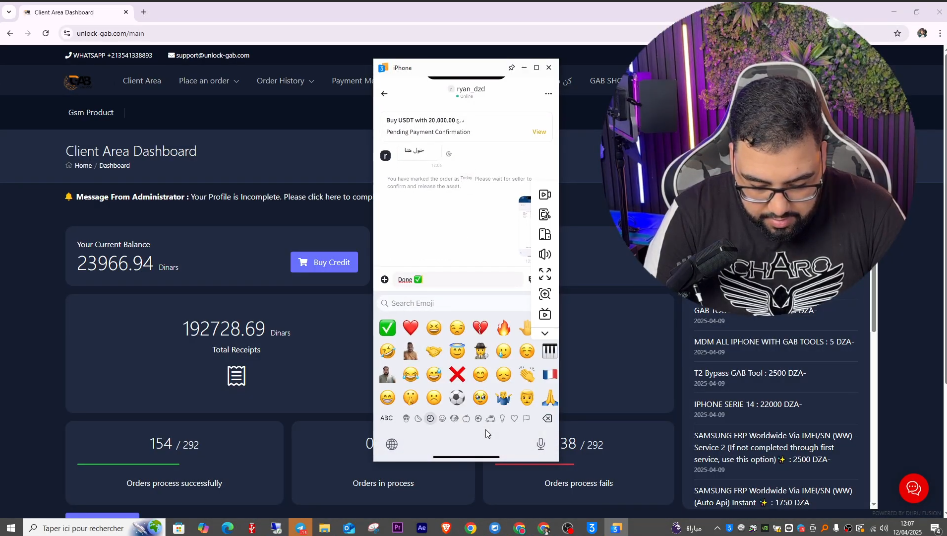Screen dimensions: 947x536
Task: Open the red live chat bubble
Action: click(913, 488)
